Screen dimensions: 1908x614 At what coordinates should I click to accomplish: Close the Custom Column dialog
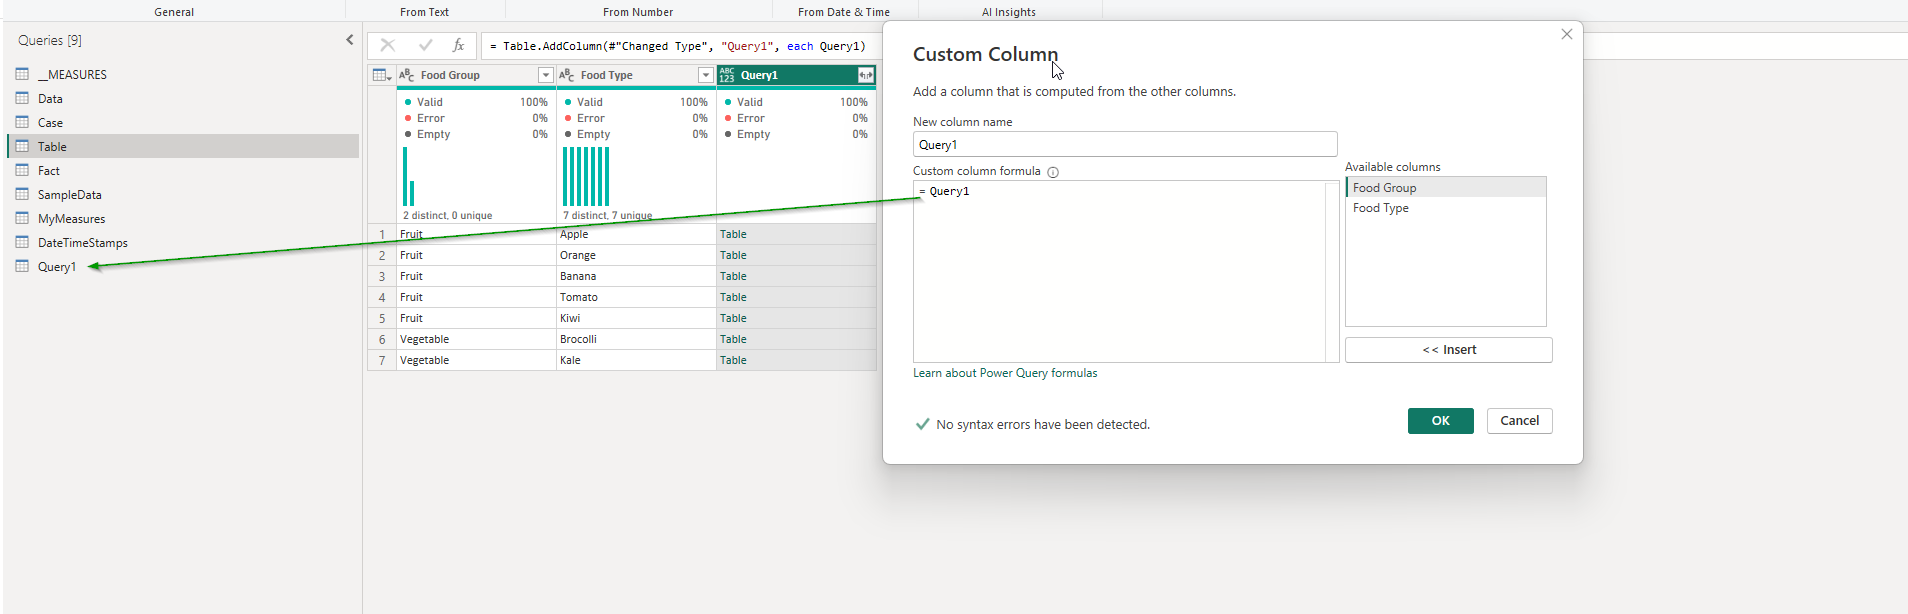1567,34
